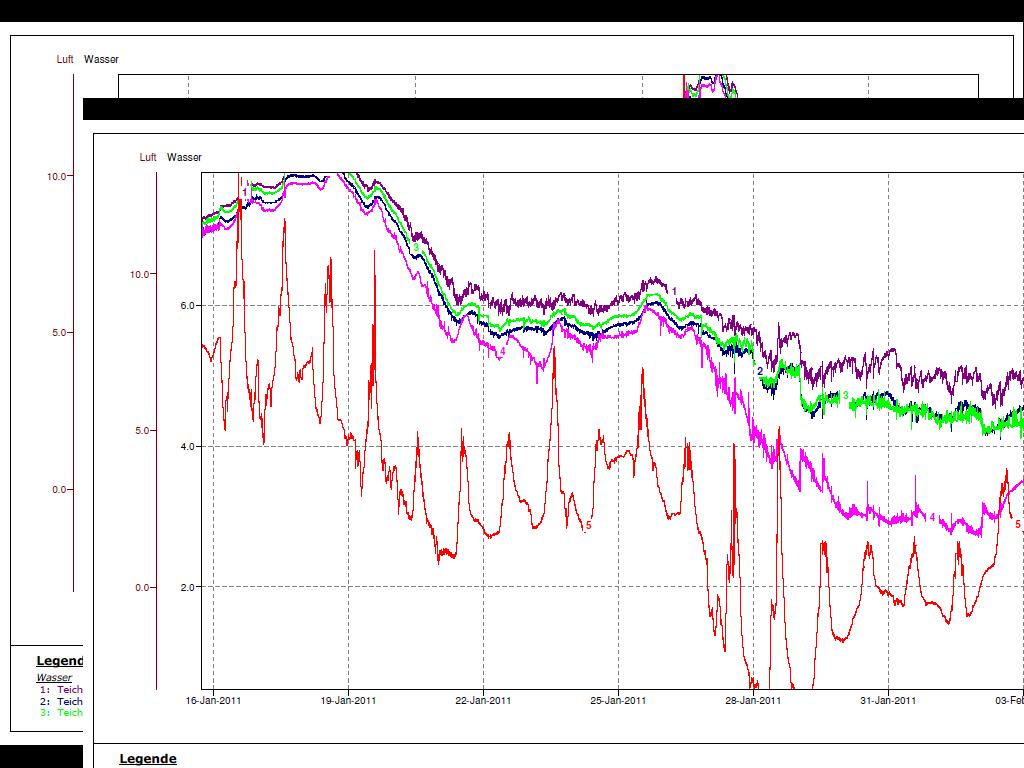Select the 2.0 Wasser axis value
This screenshot has width=1024, height=768.
[x=188, y=587]
